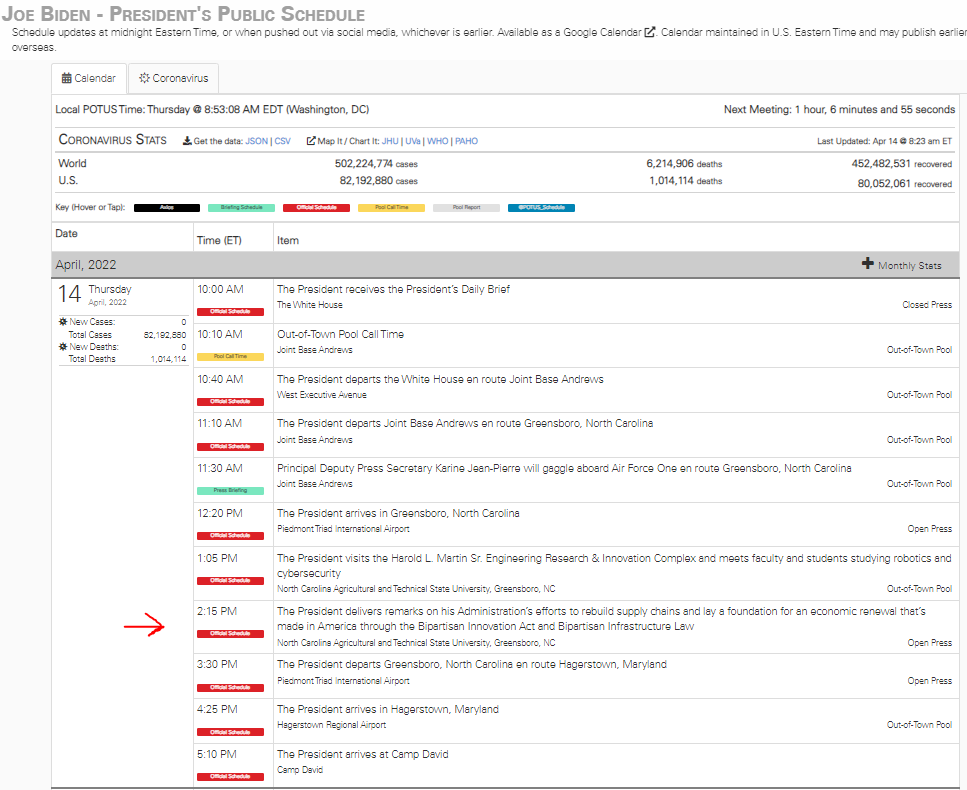Click the Press Briefing badge under 11:30 AM

pos(231,491)
